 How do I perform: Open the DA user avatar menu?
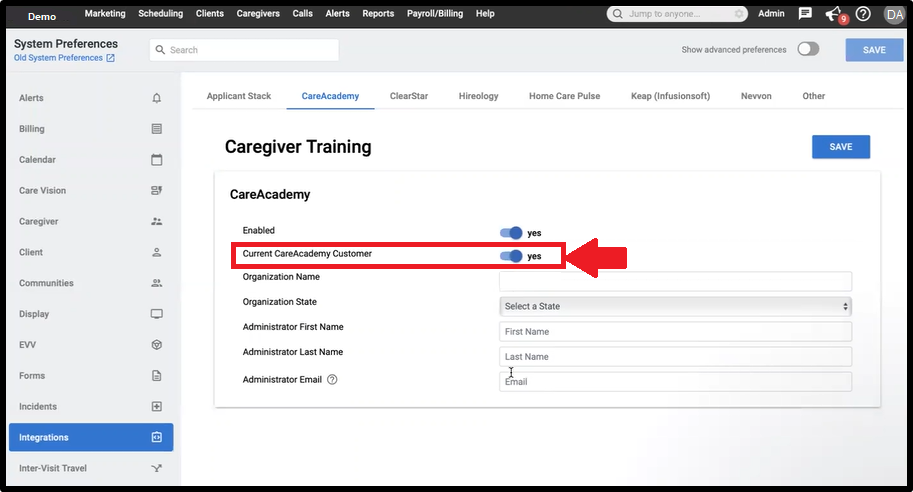[x=894, y=15]
